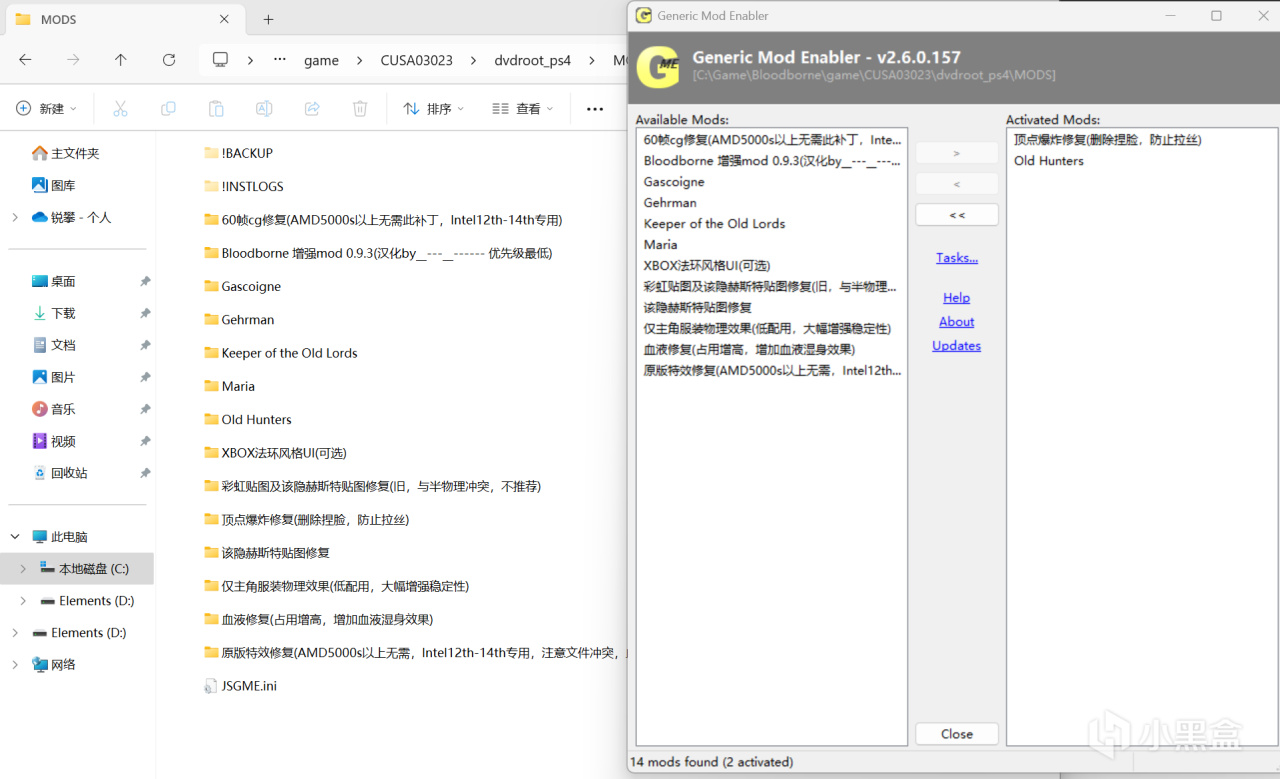
Task: Select Keeper of the Old Lords in Available Mods
Action: tap(714, 224)
